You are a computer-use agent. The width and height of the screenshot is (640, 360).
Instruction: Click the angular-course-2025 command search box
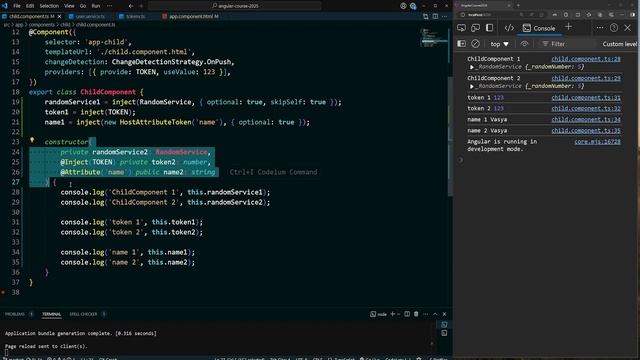(x=235, y=6)
